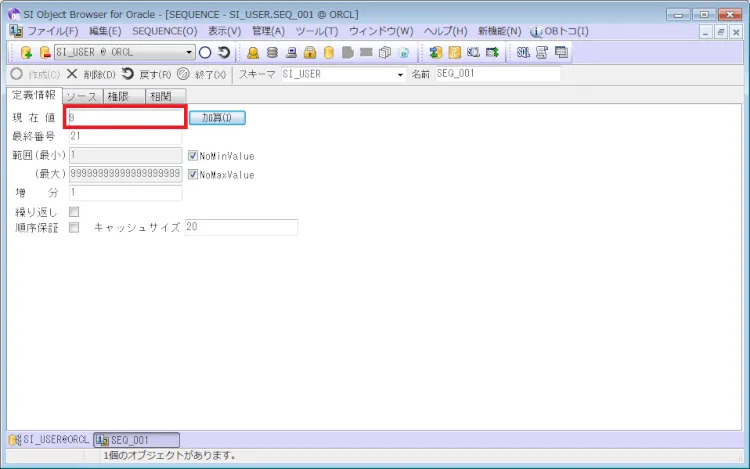Click the database disconnect icon with red minus
Image resolution: width=750 pixels, height=469 pixels.
[x=44, y=52]
